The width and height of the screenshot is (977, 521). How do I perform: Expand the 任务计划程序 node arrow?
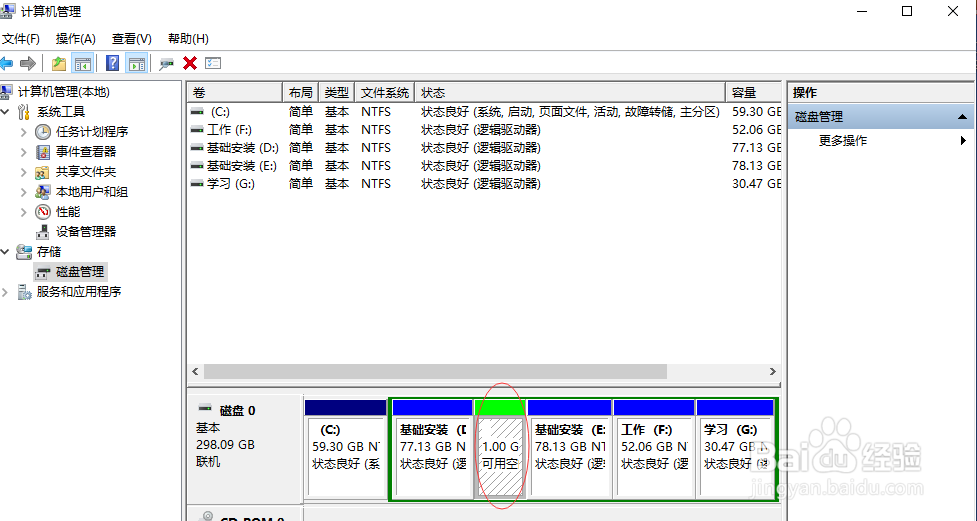24,131
